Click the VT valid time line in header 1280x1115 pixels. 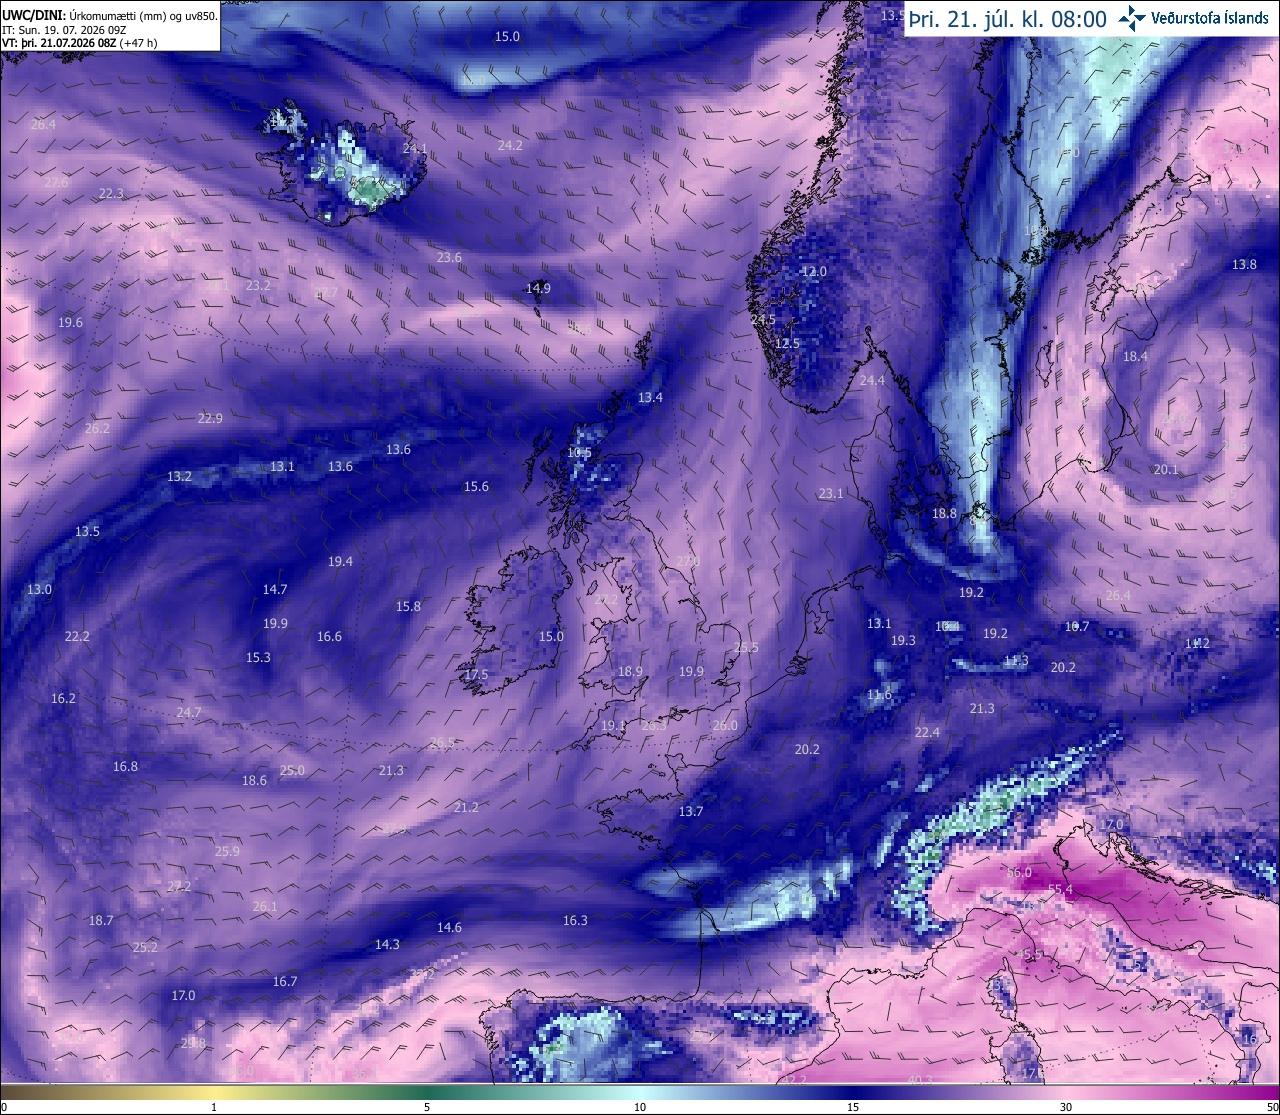tap(80, 43)
